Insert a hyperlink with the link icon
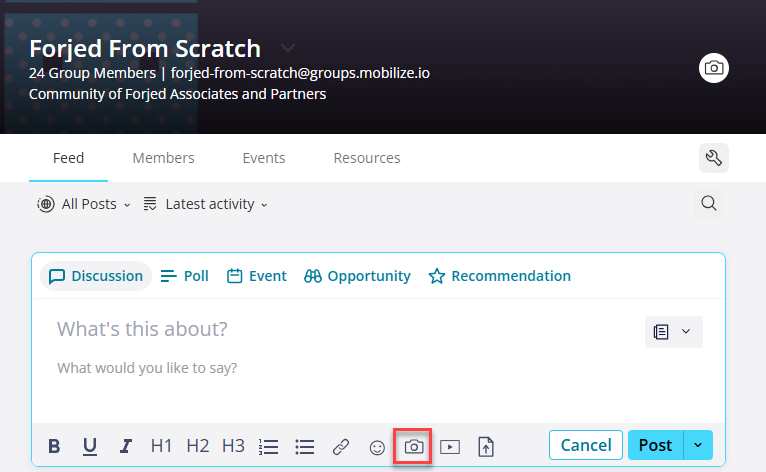Viewport: 766px width, 472px height. (340, 447)
